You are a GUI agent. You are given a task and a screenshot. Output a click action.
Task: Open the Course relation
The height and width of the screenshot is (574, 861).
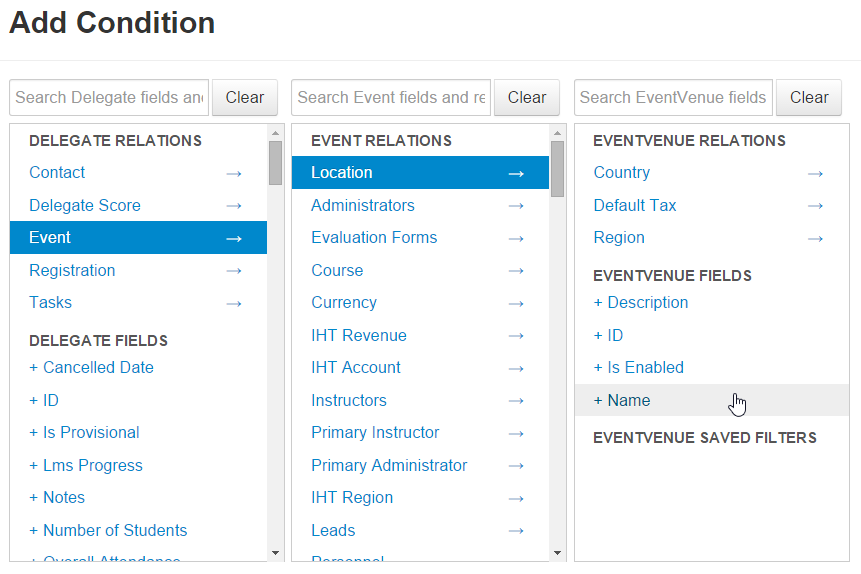[420, 270]
